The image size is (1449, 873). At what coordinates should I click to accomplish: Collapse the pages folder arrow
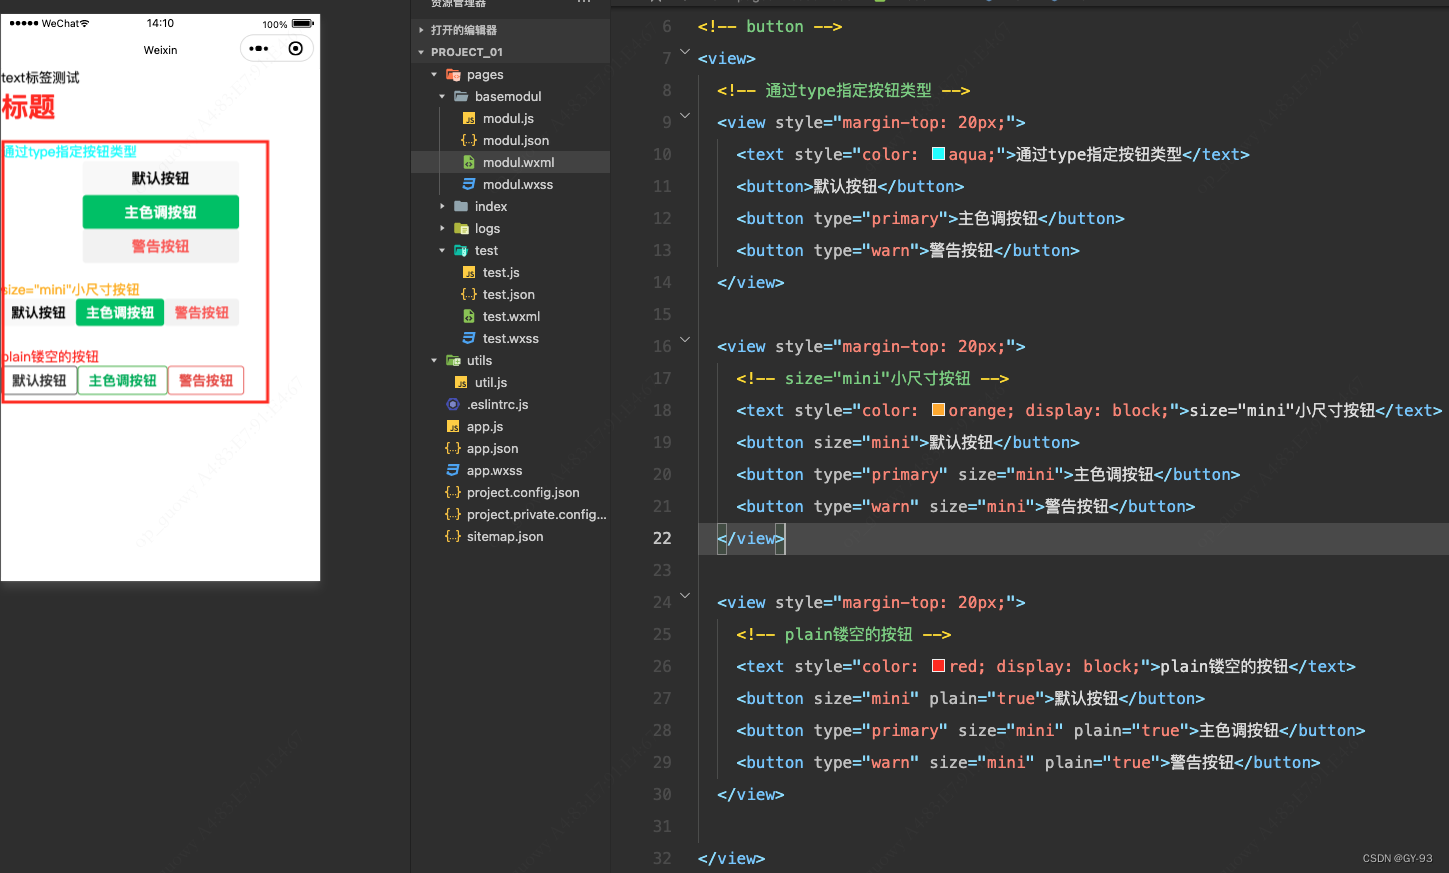434,74
